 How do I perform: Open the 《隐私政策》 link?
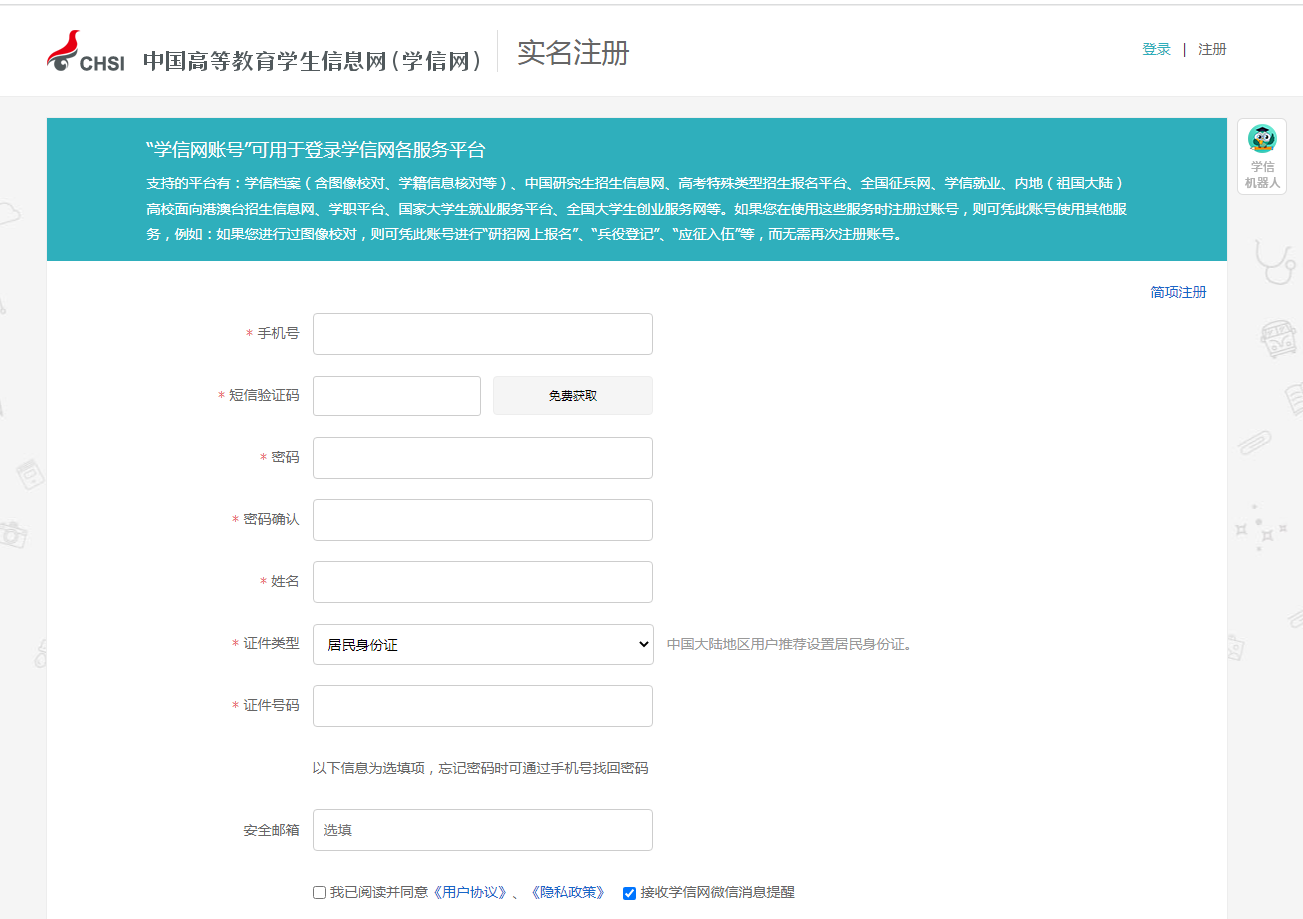tap(566, 892)
